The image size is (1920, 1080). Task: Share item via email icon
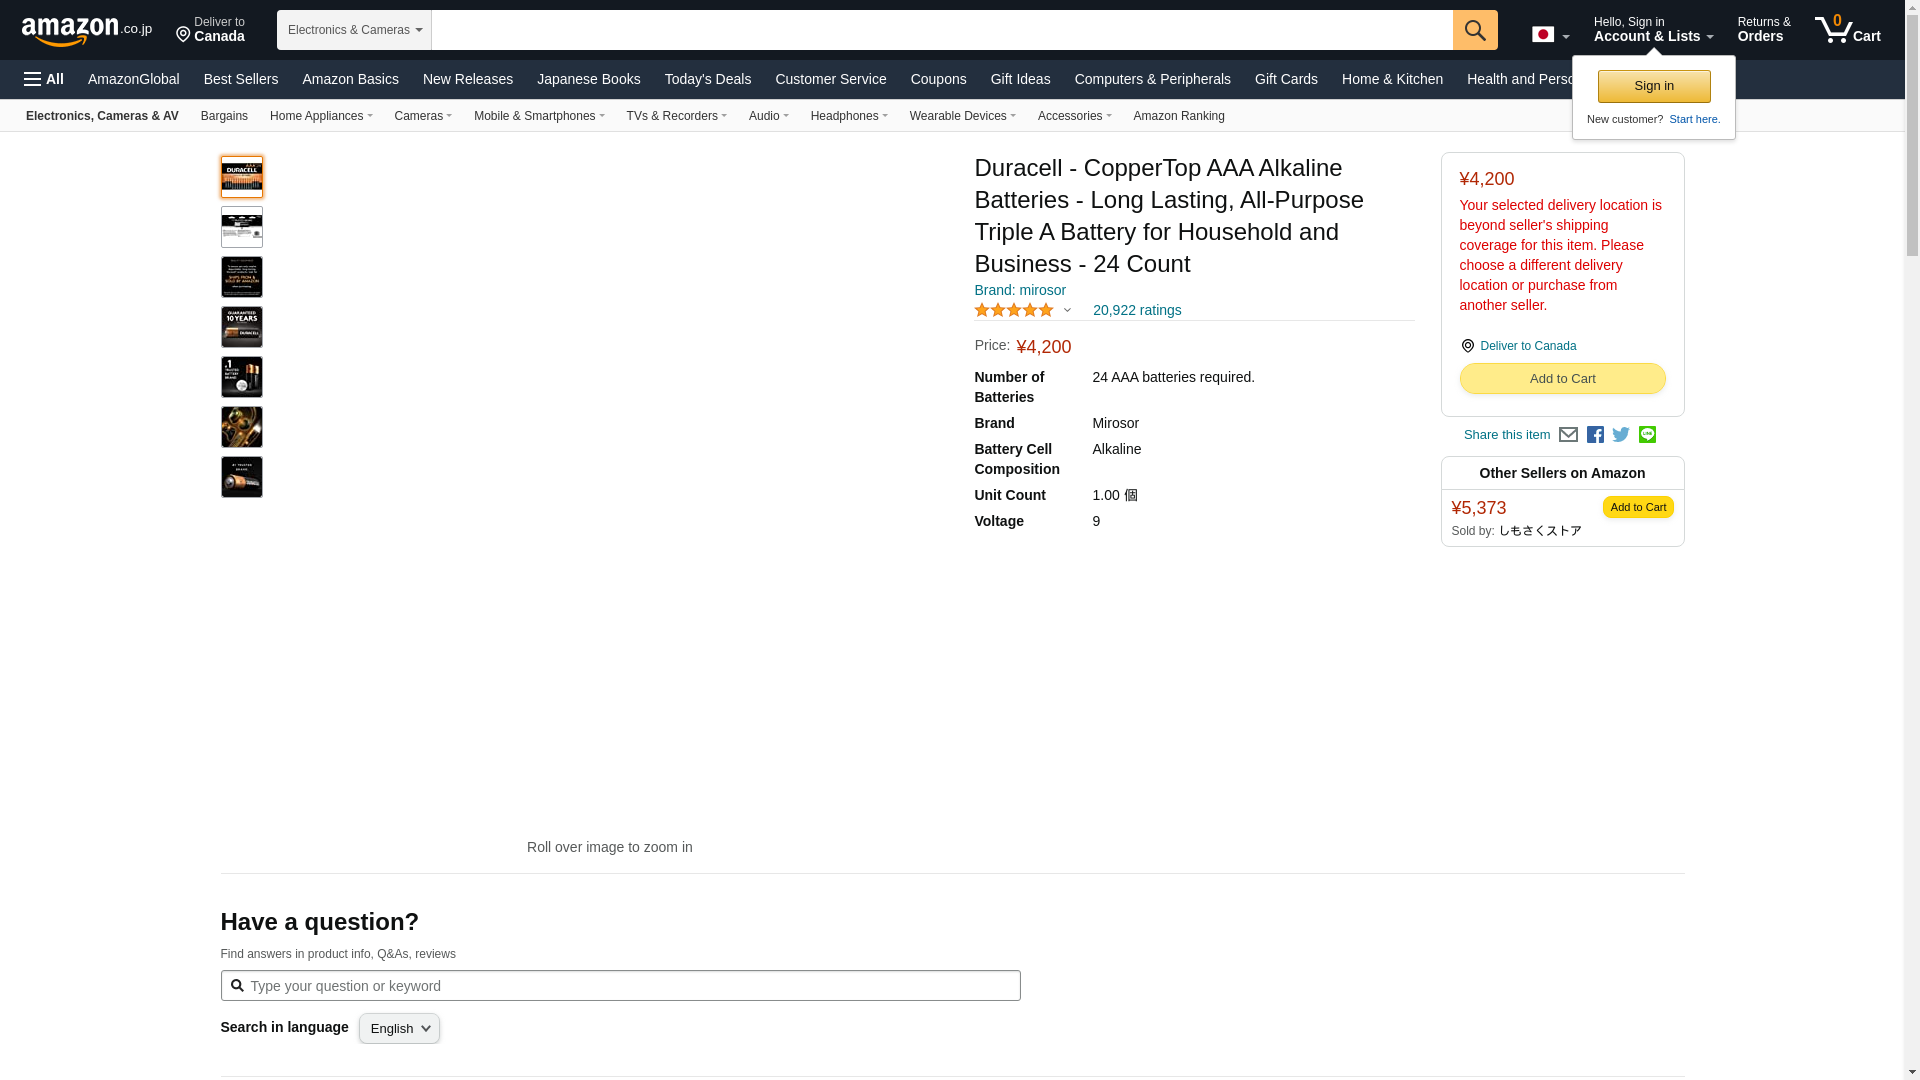click(1568, 435)
